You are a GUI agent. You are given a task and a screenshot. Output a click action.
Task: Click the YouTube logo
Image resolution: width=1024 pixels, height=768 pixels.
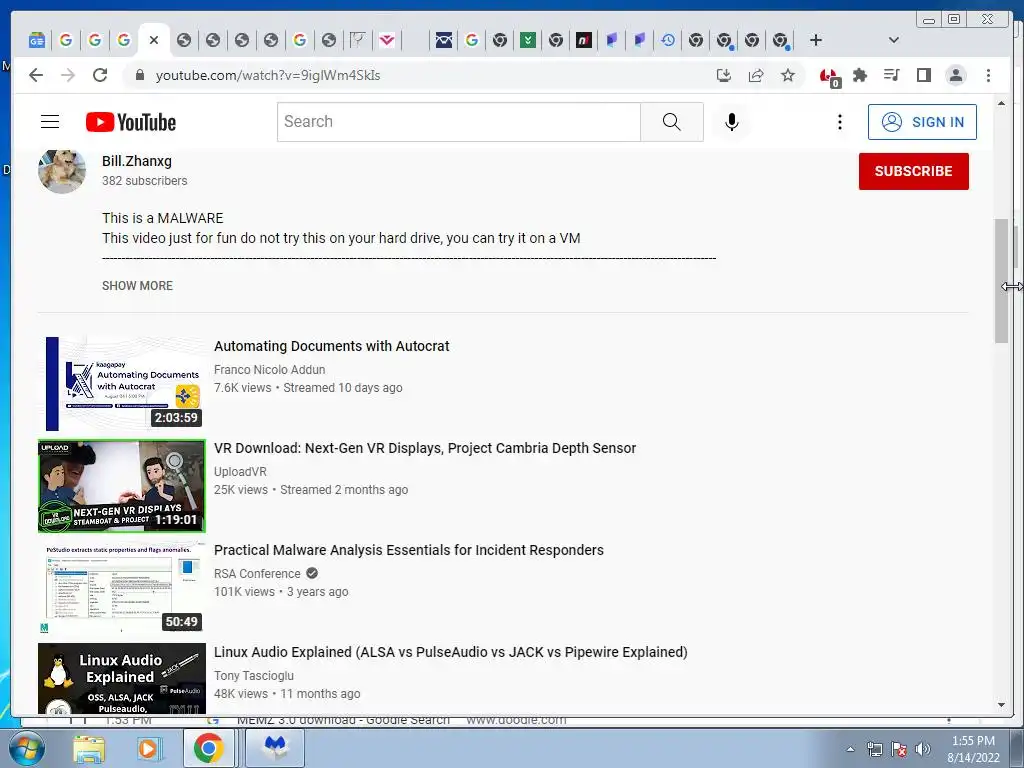131,122
